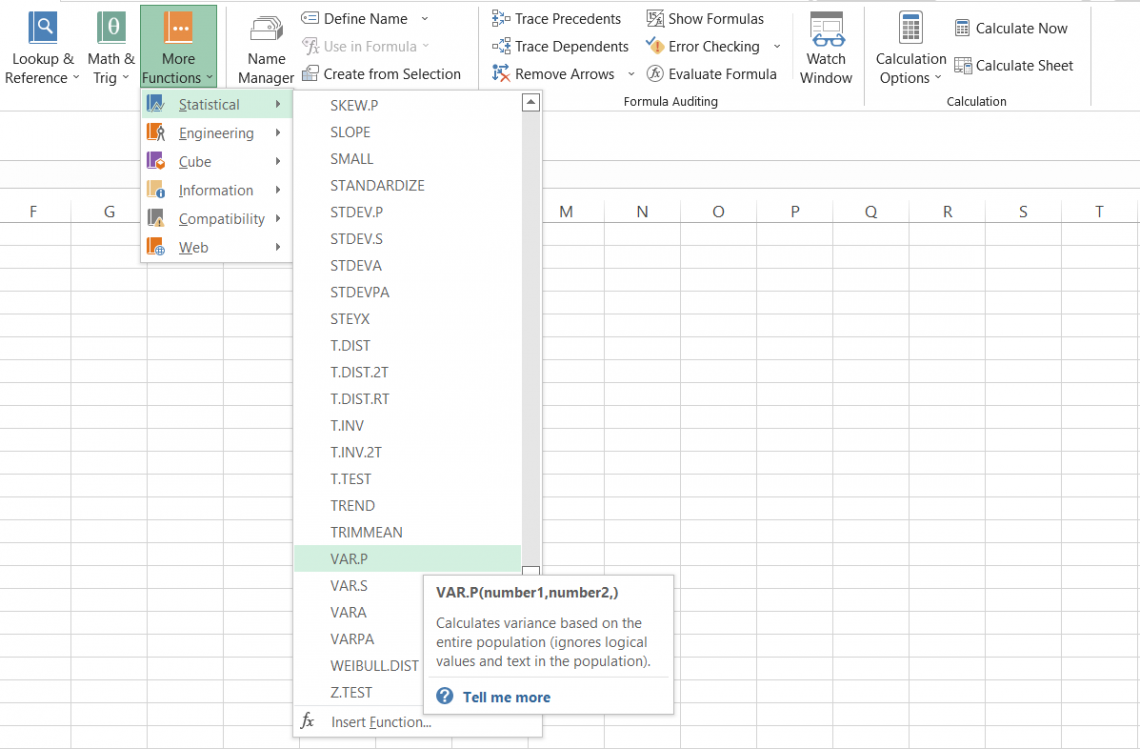Click Calculate Now

[x=1015, y=28]
